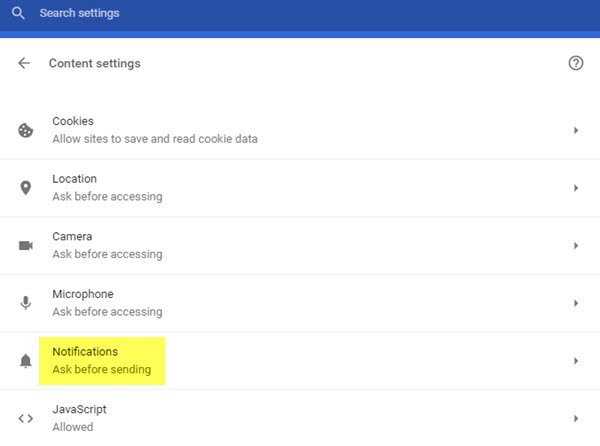Screen dimensions: 600x446
Task: Click the Cookies cookie icon
Action: pos(26,130)
